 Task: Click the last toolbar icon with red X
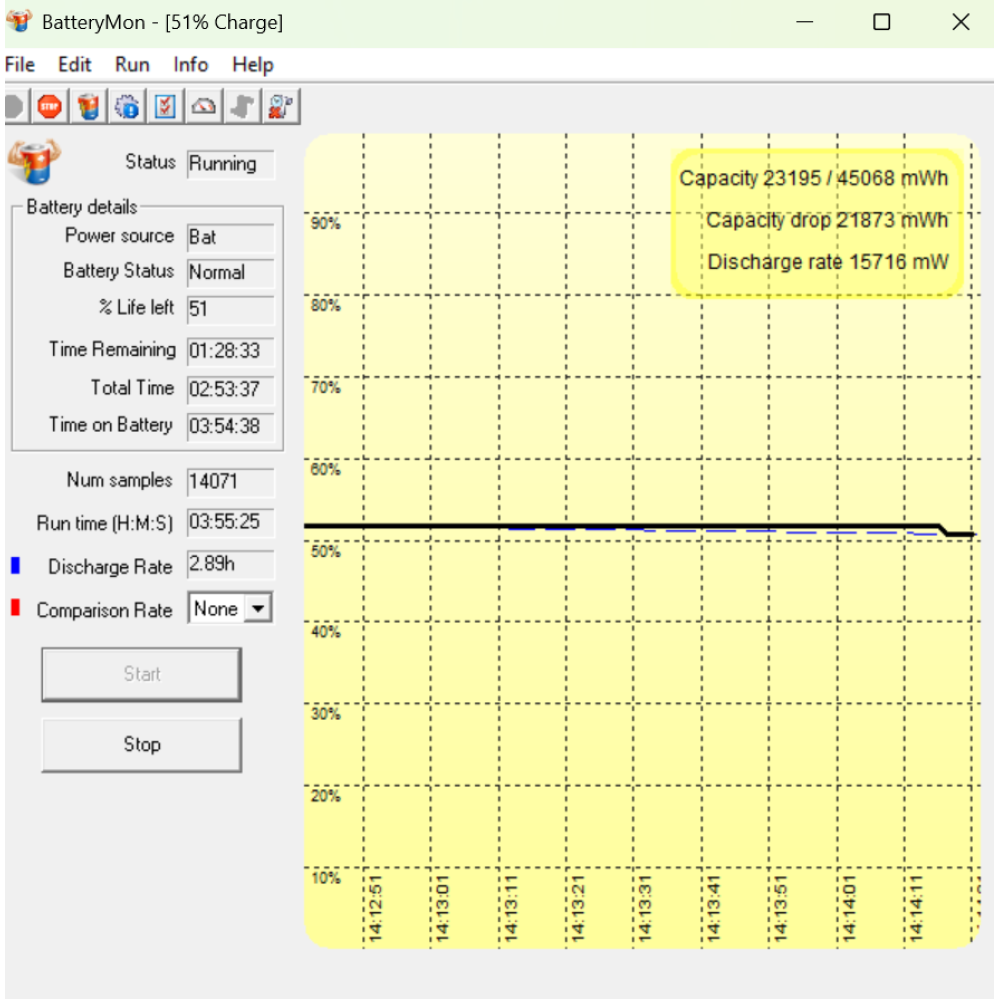coord(280,106)
